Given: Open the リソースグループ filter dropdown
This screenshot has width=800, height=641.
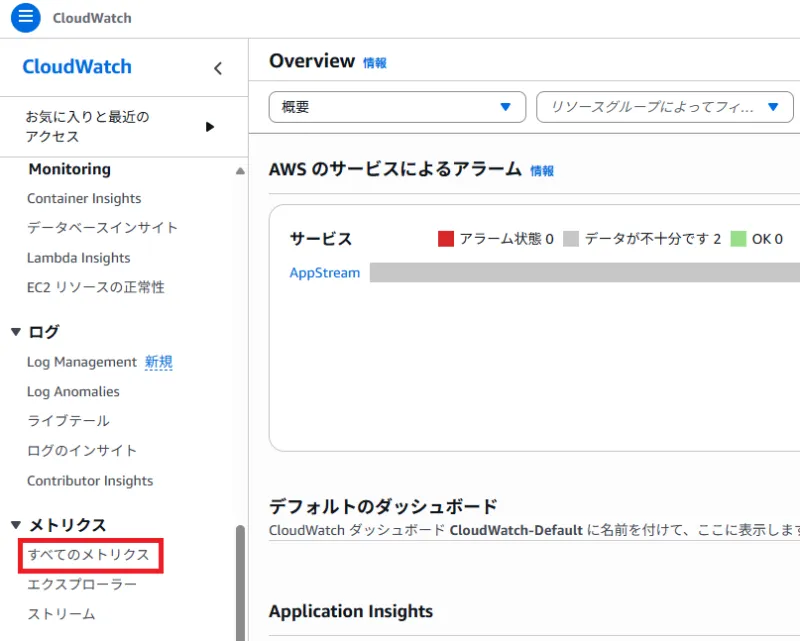Looking at the screenshot, I should tap(665, 107).
